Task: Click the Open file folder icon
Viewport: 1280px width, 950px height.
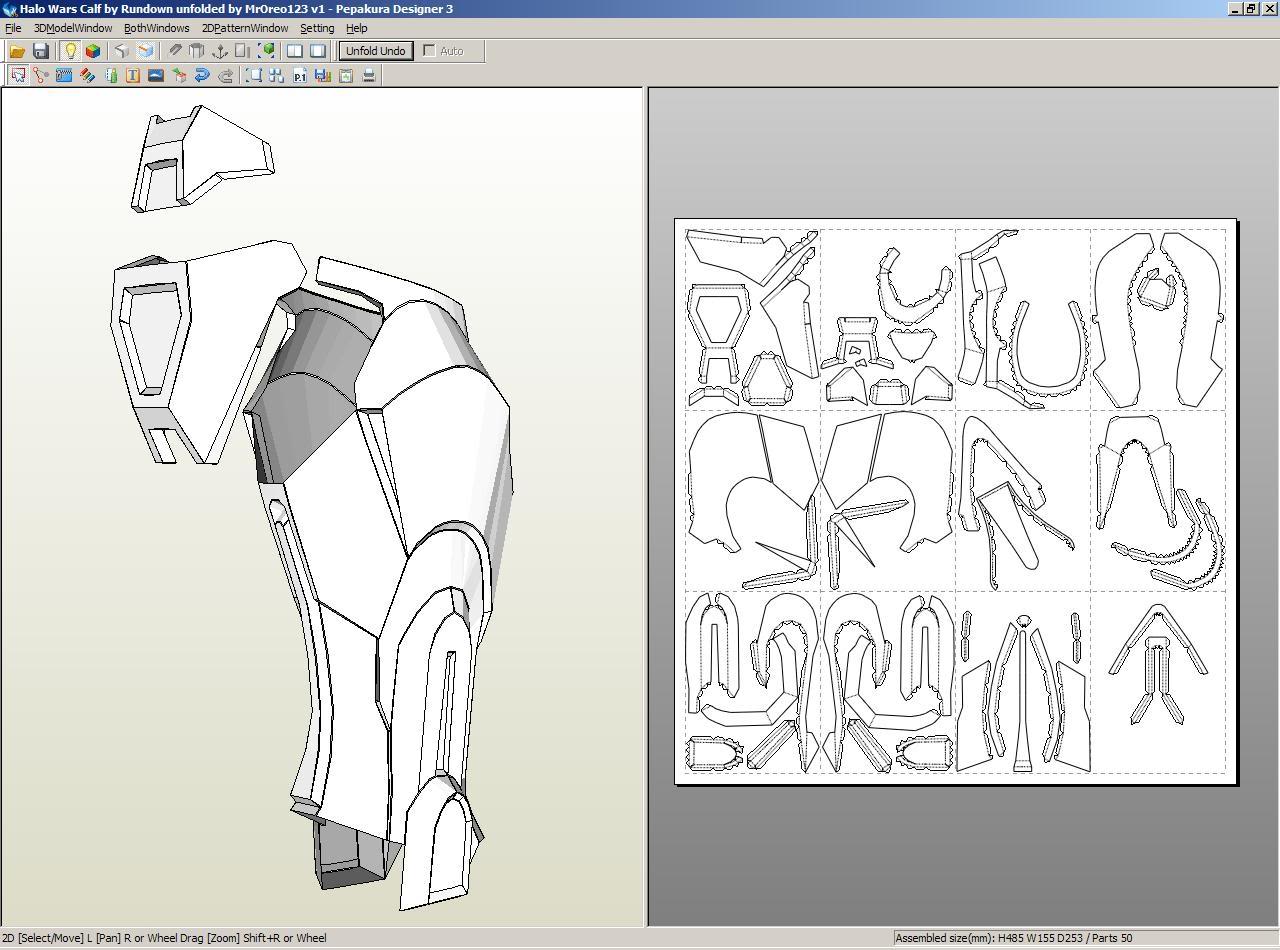Action: tap(17, 51)
